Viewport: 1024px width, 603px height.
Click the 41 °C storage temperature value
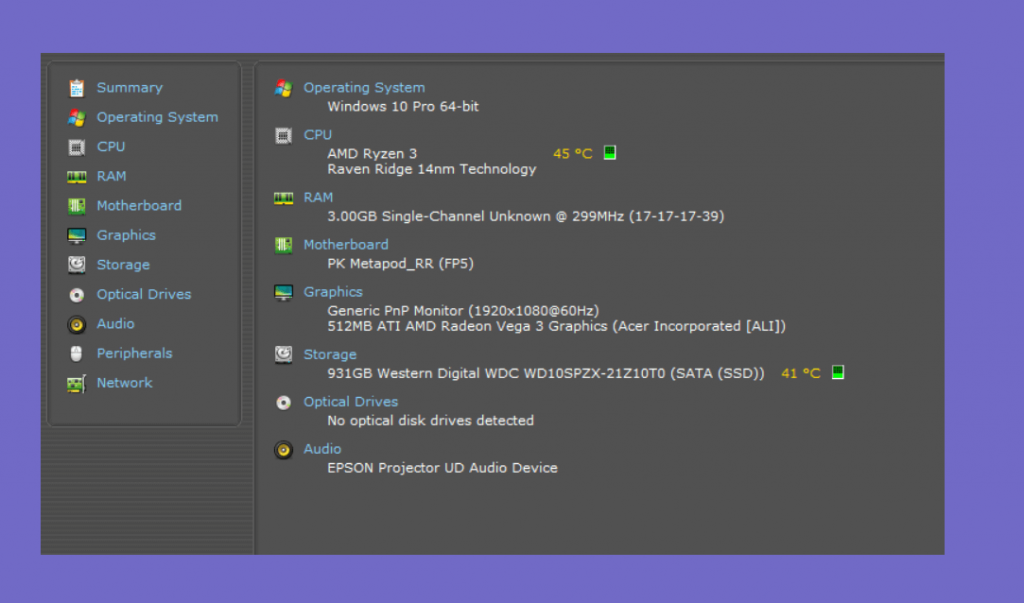click(x=801, y=373)
